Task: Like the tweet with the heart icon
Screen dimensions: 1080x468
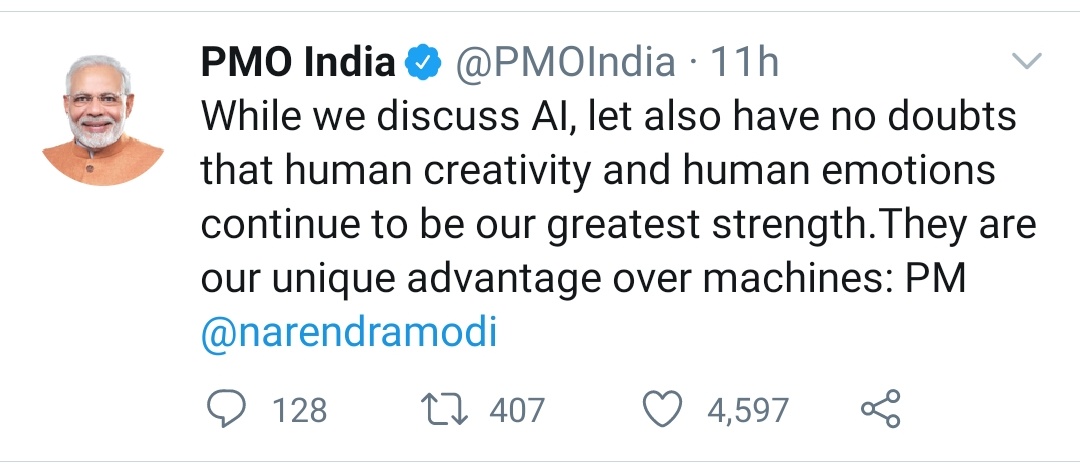Action: coord(663,409)
